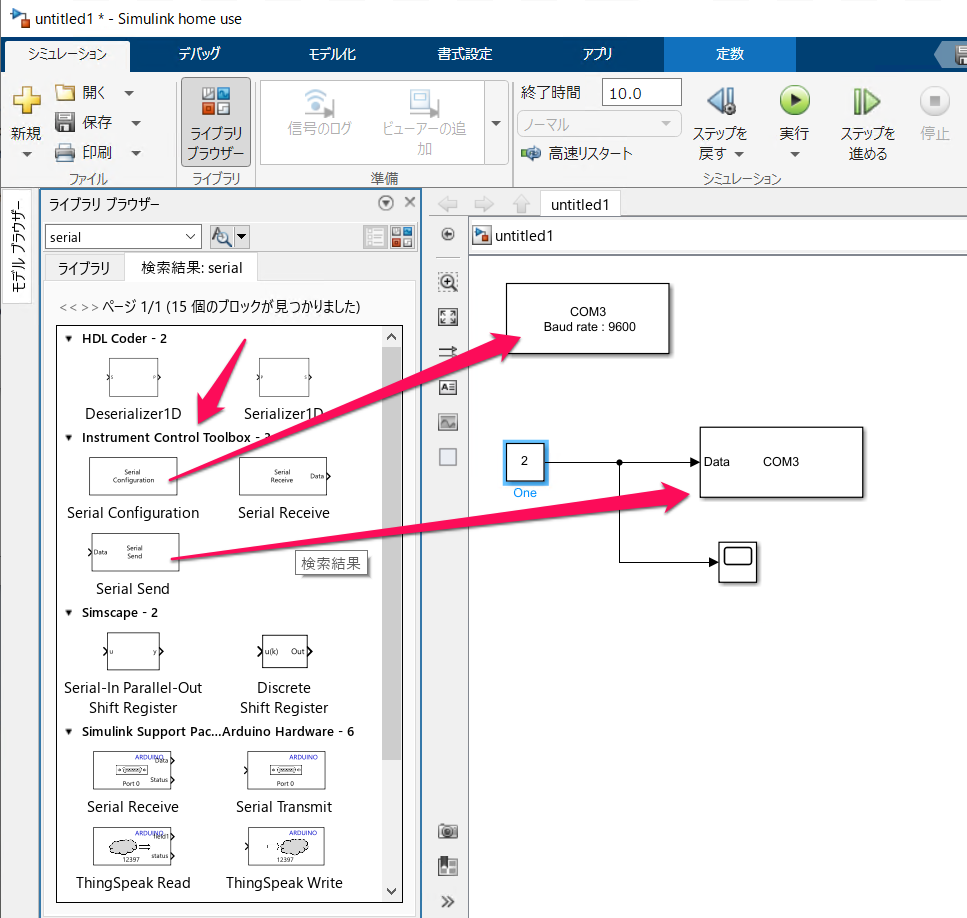Open library browser panel options menu
The width and height of the screenshot is (967, 918).
pyautogui.click(x=386, y=203)
